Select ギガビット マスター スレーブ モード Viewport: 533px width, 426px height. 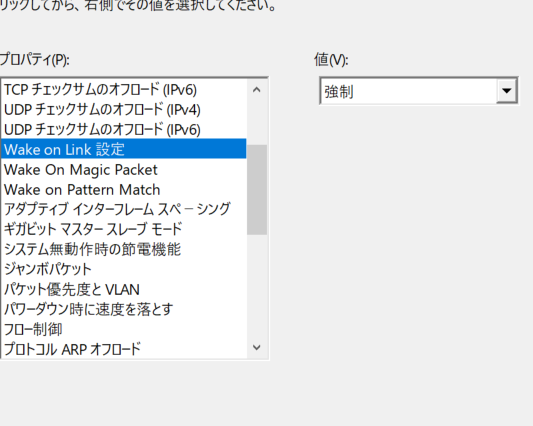[x=124, y=229]
